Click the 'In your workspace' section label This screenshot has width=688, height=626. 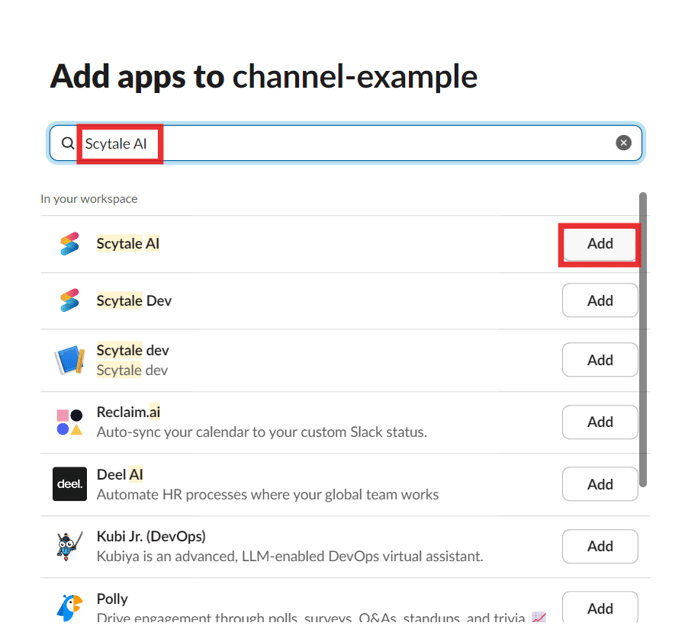click(89, 199)
